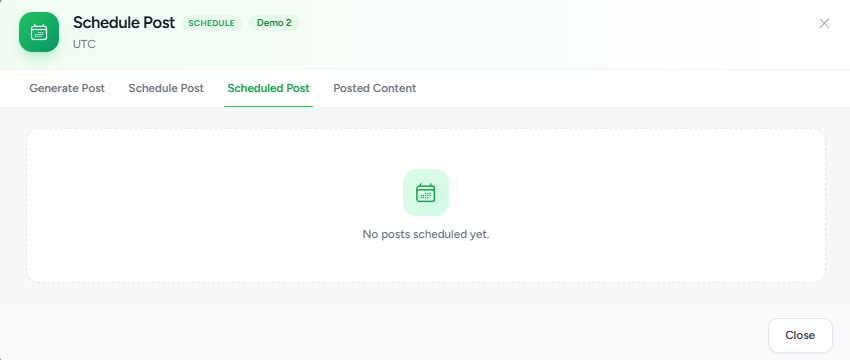Click the UTC timezone label
This screenshot has width=850, height=360.
(84, 44)
